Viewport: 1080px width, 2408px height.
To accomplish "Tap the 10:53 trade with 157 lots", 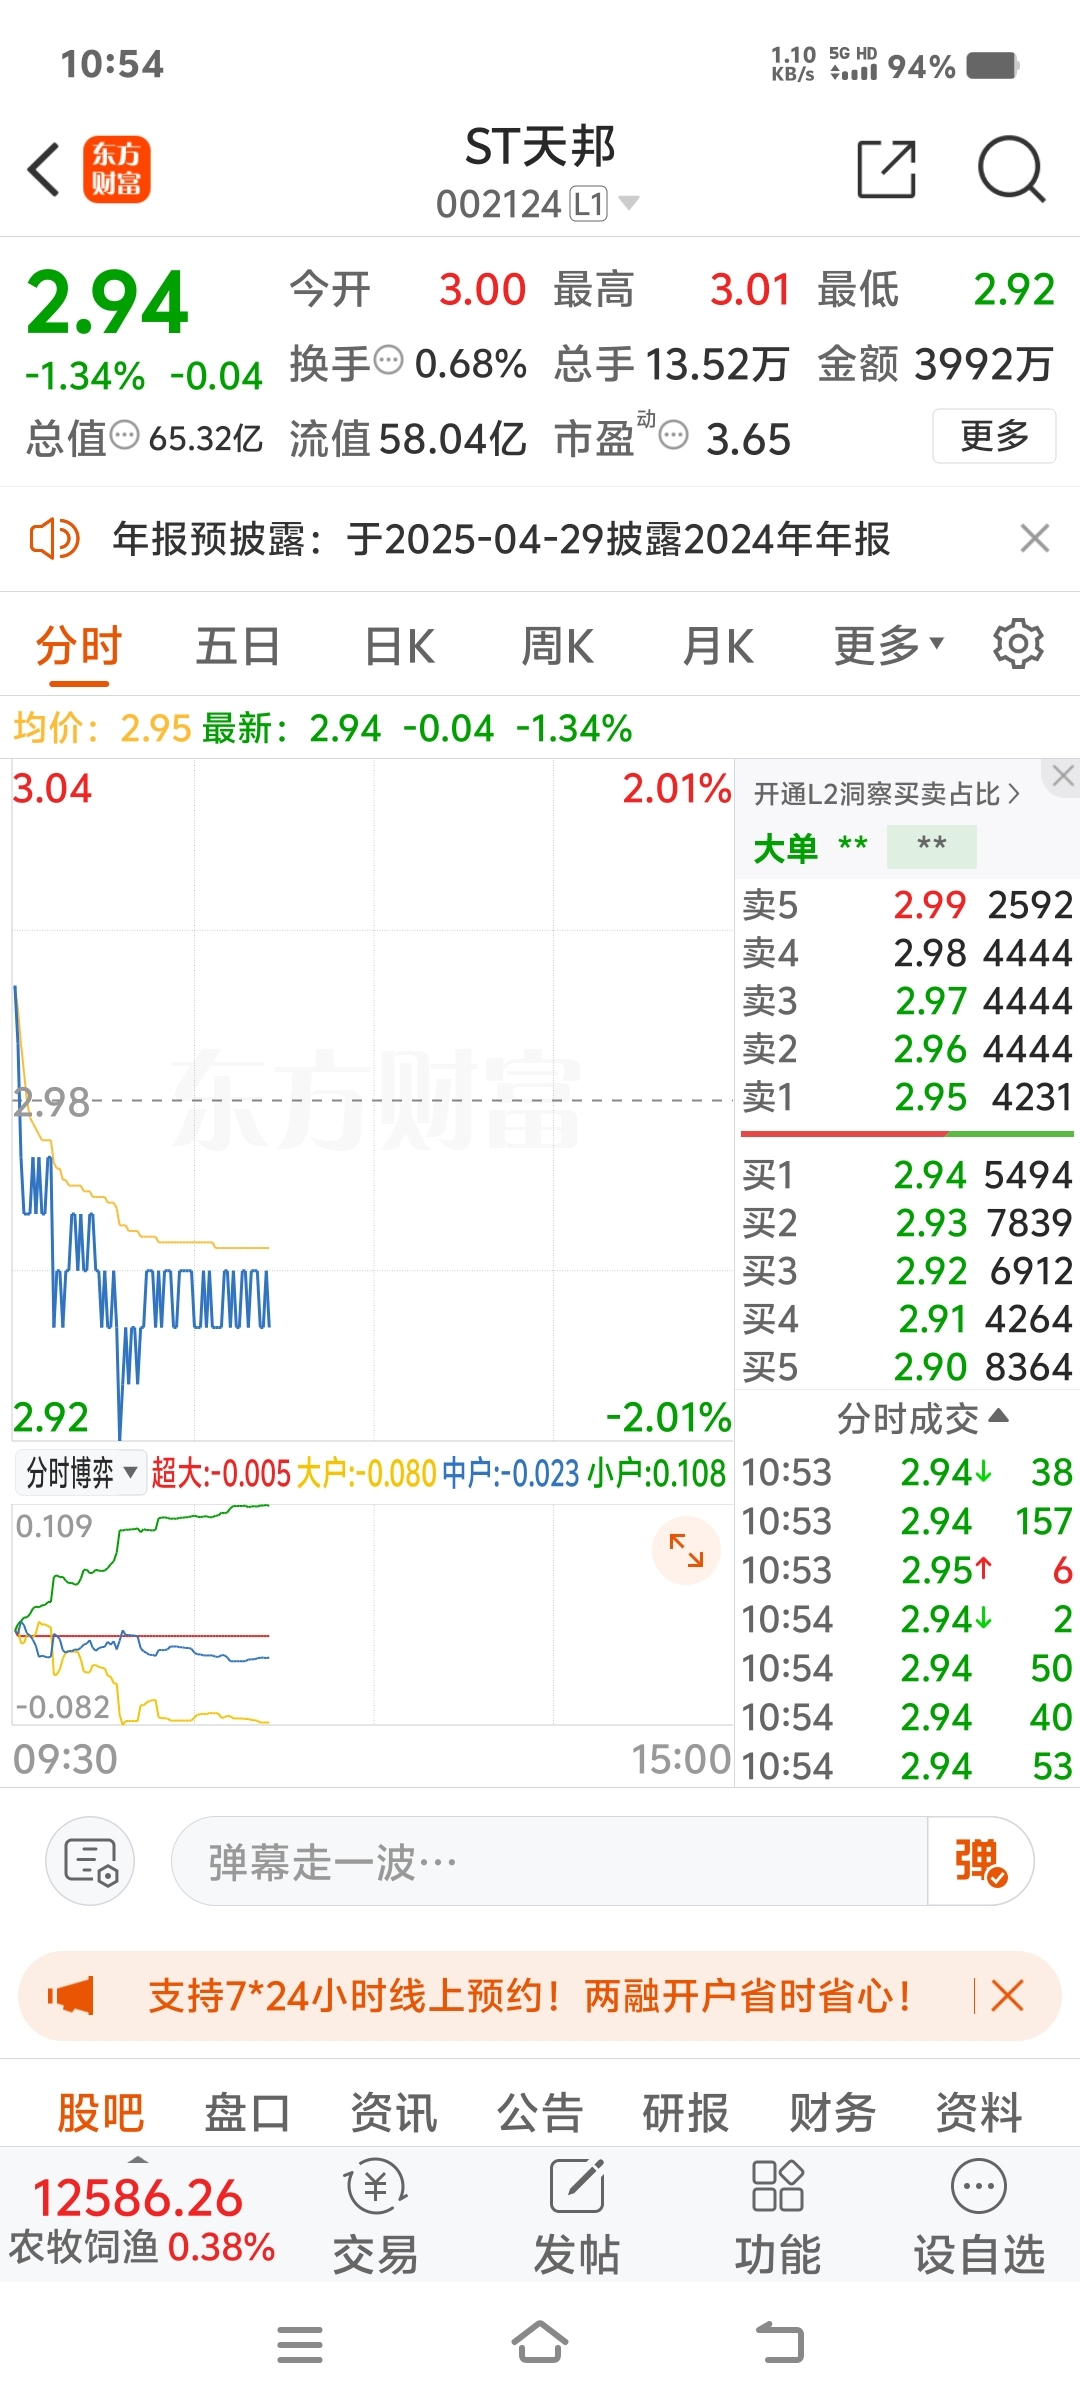I will coord(907,1522).
